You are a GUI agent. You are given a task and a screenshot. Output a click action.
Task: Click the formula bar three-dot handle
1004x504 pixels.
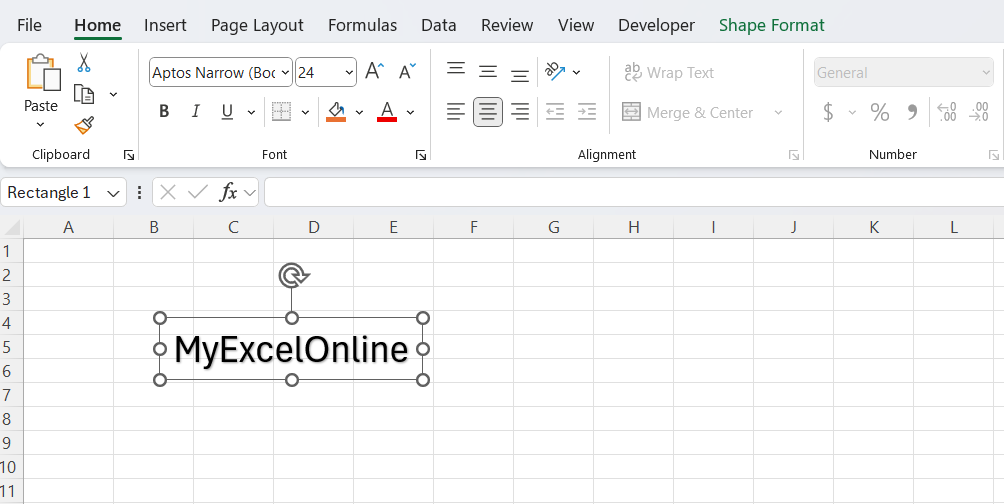(139, 192)
